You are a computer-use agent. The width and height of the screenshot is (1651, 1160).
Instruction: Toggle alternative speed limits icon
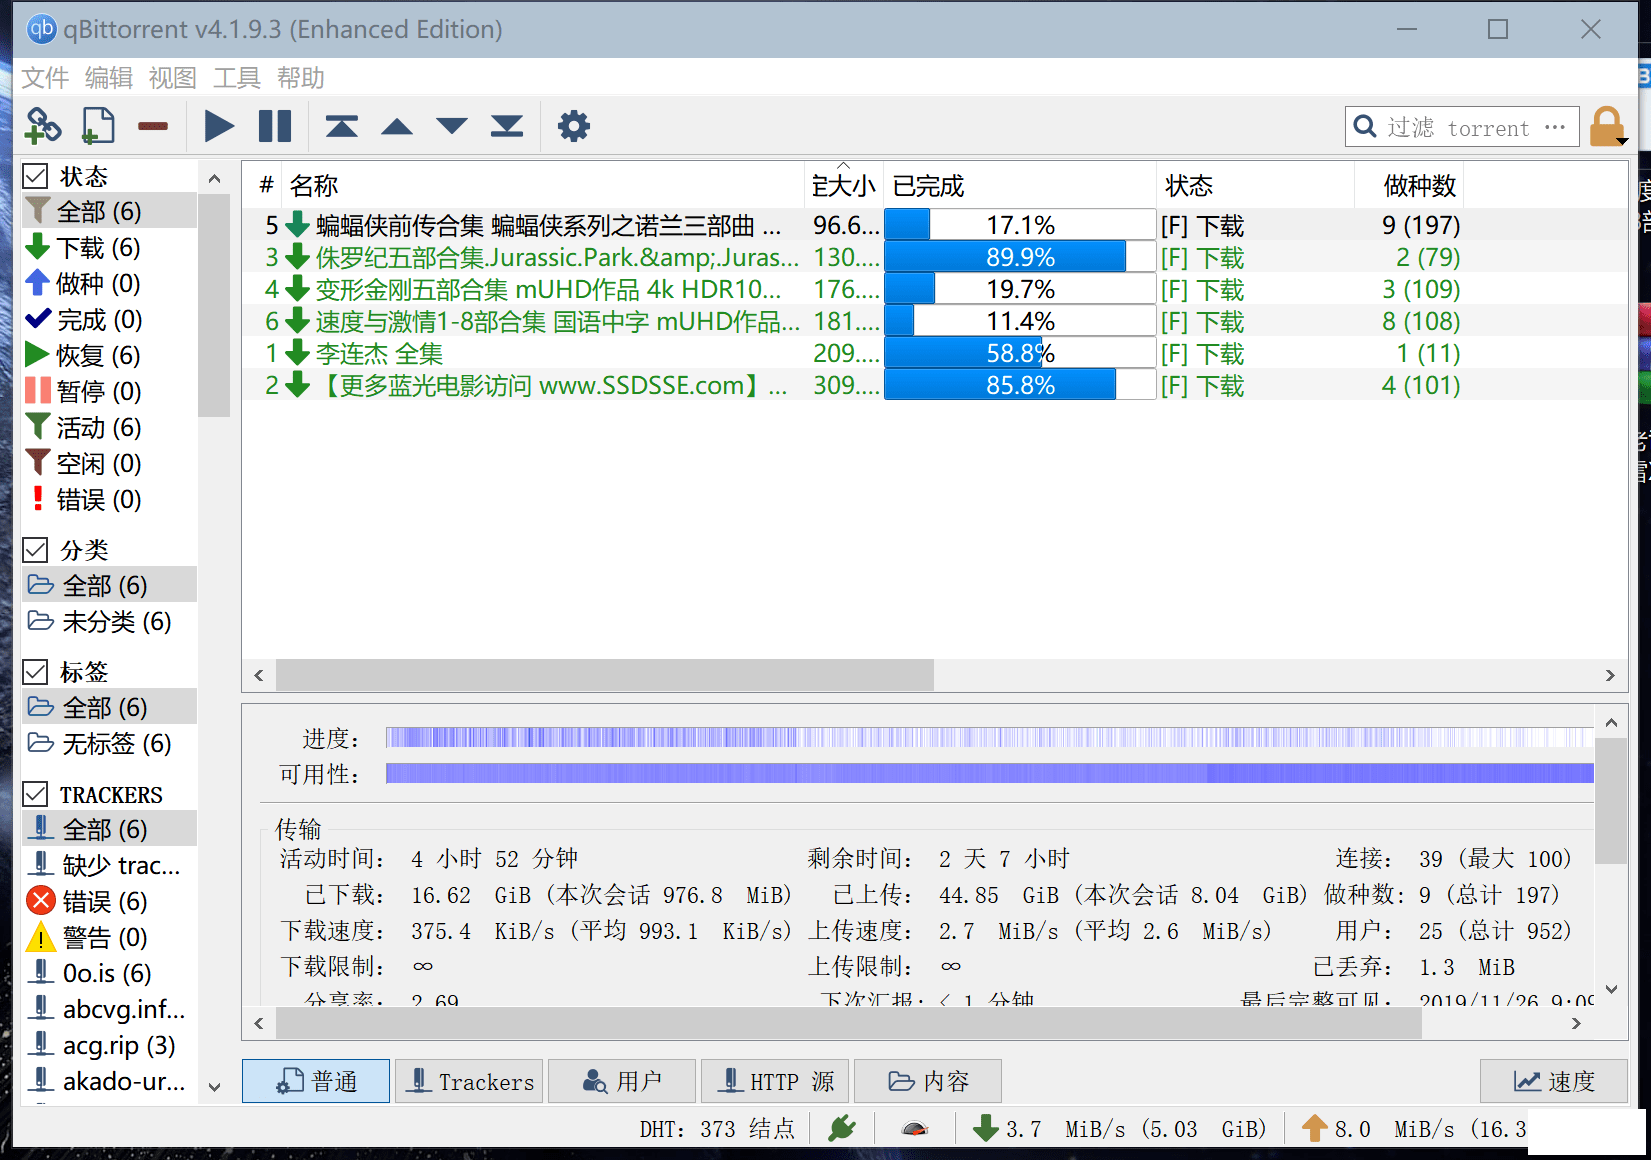[x=915, y=1129]
